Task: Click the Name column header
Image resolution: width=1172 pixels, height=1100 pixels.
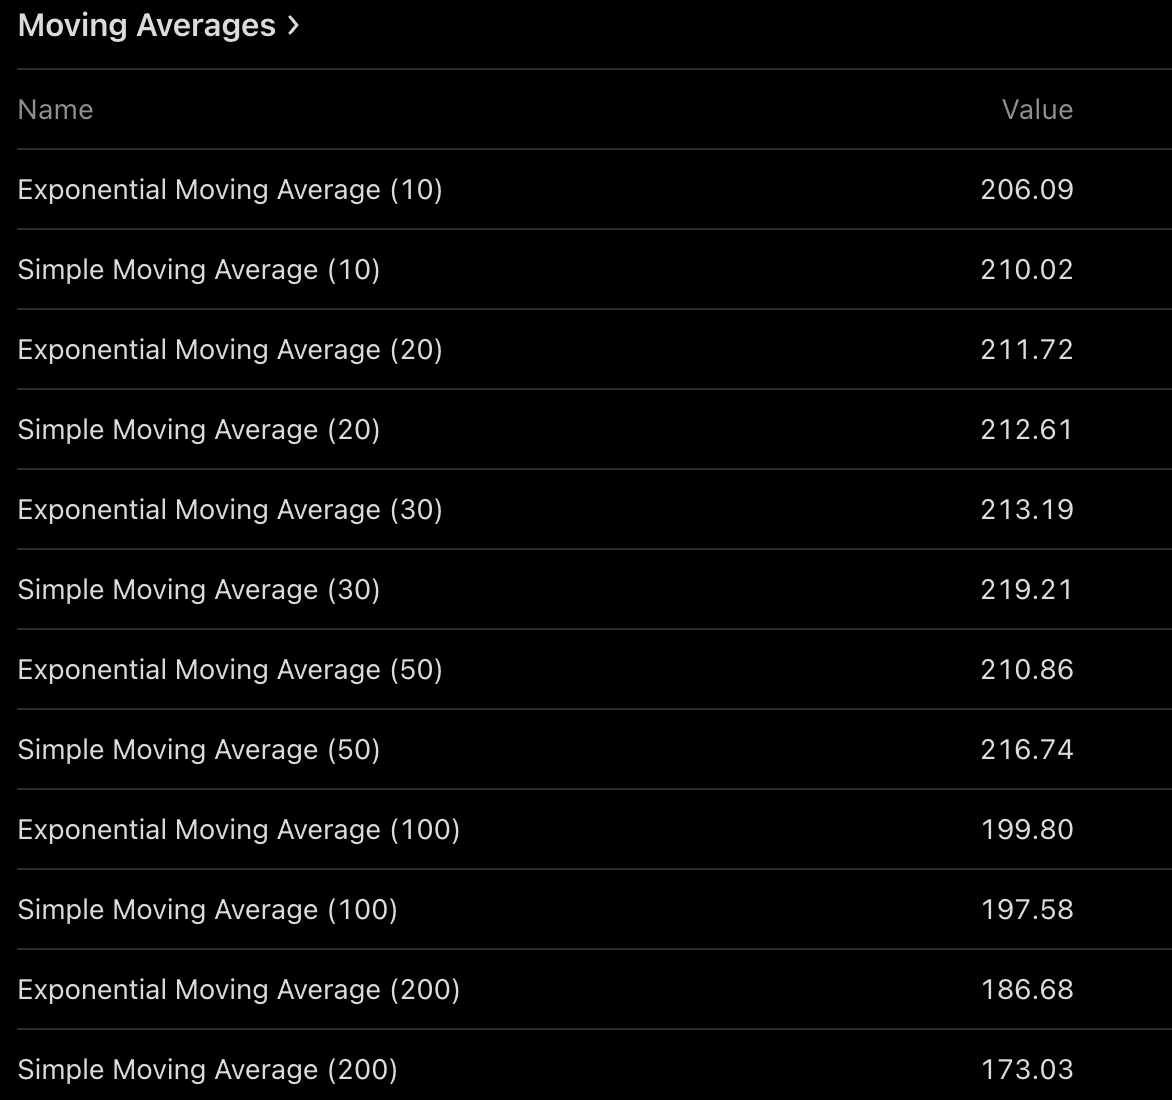Action: (55, 110)
